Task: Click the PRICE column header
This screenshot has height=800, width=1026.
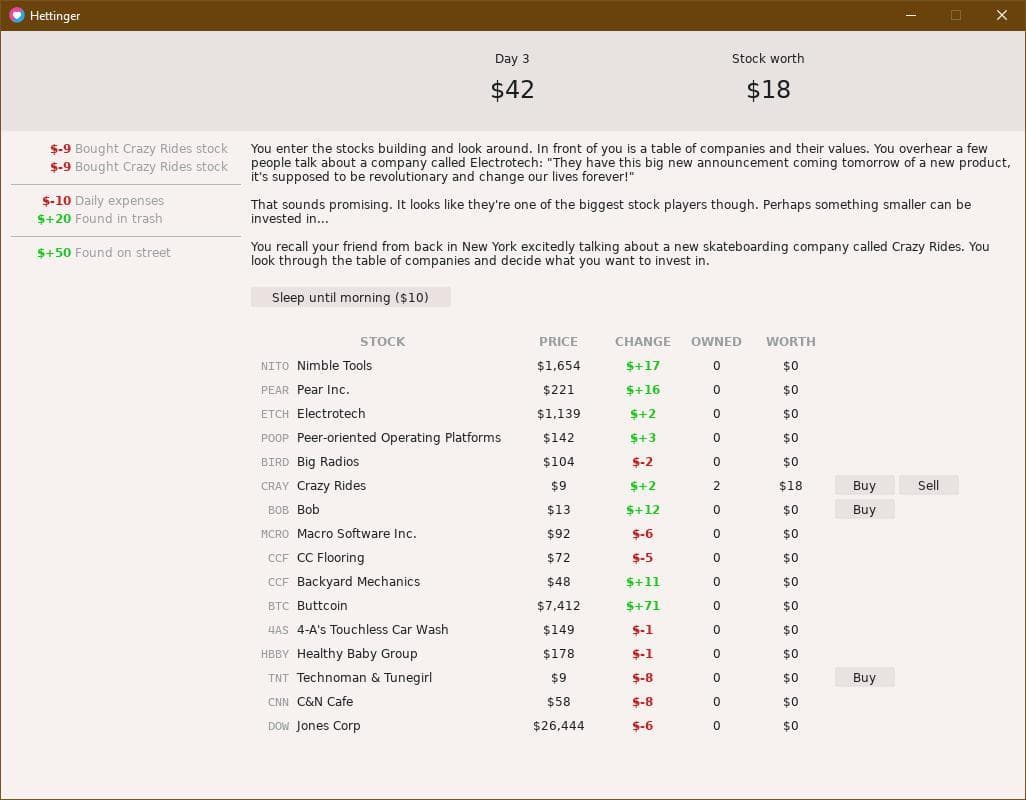Action: (x=558, y=342)
